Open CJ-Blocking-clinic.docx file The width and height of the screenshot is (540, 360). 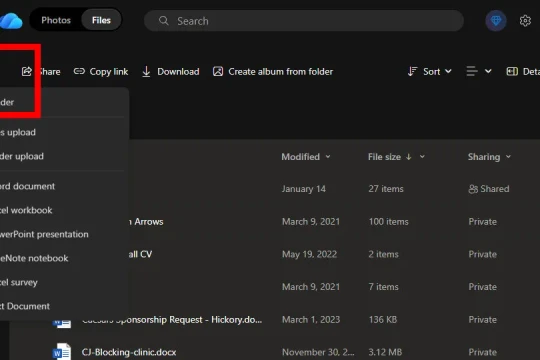point(129,352)
